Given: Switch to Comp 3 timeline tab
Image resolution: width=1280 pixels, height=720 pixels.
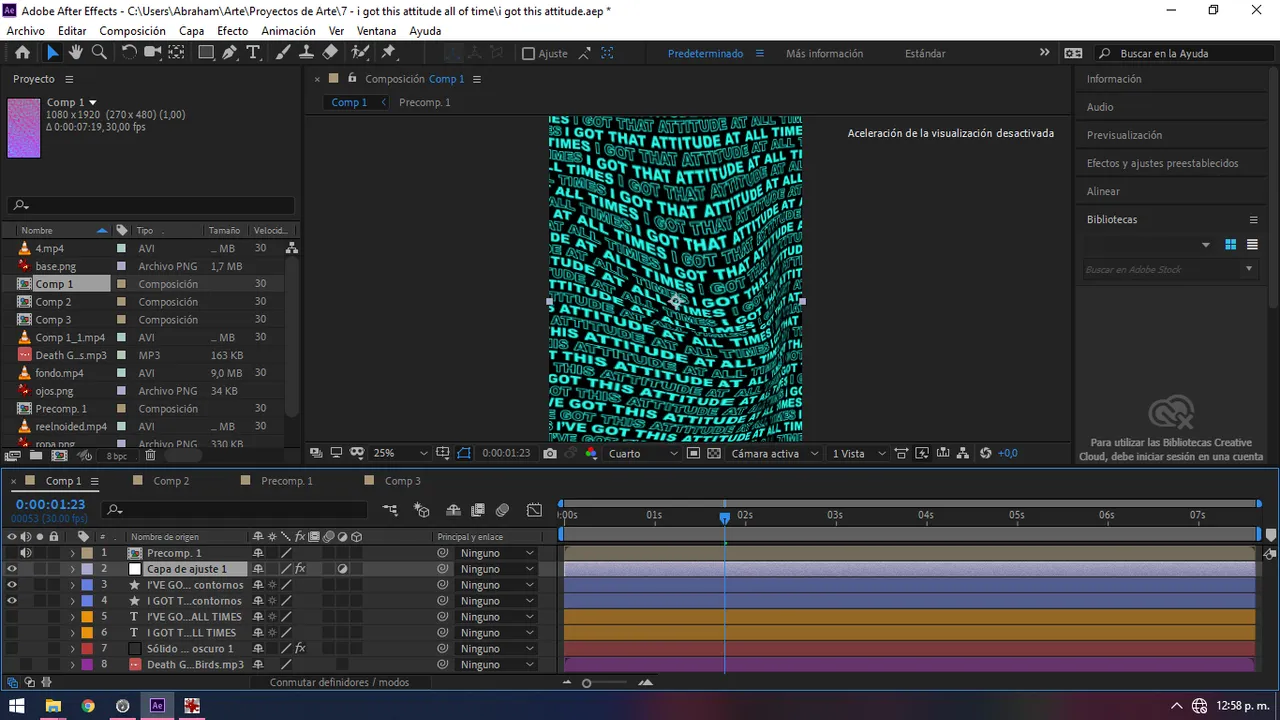Looking at the screenshot, I should (x=403, y=481).
